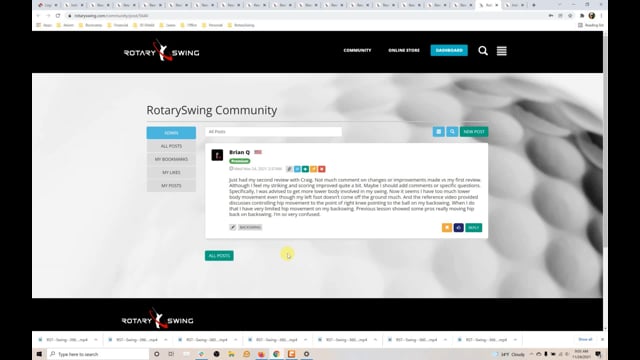Expand the ID Shield bookmarks folder
The width and height of the screenshot is (640, 360).
tap(144, 25)
